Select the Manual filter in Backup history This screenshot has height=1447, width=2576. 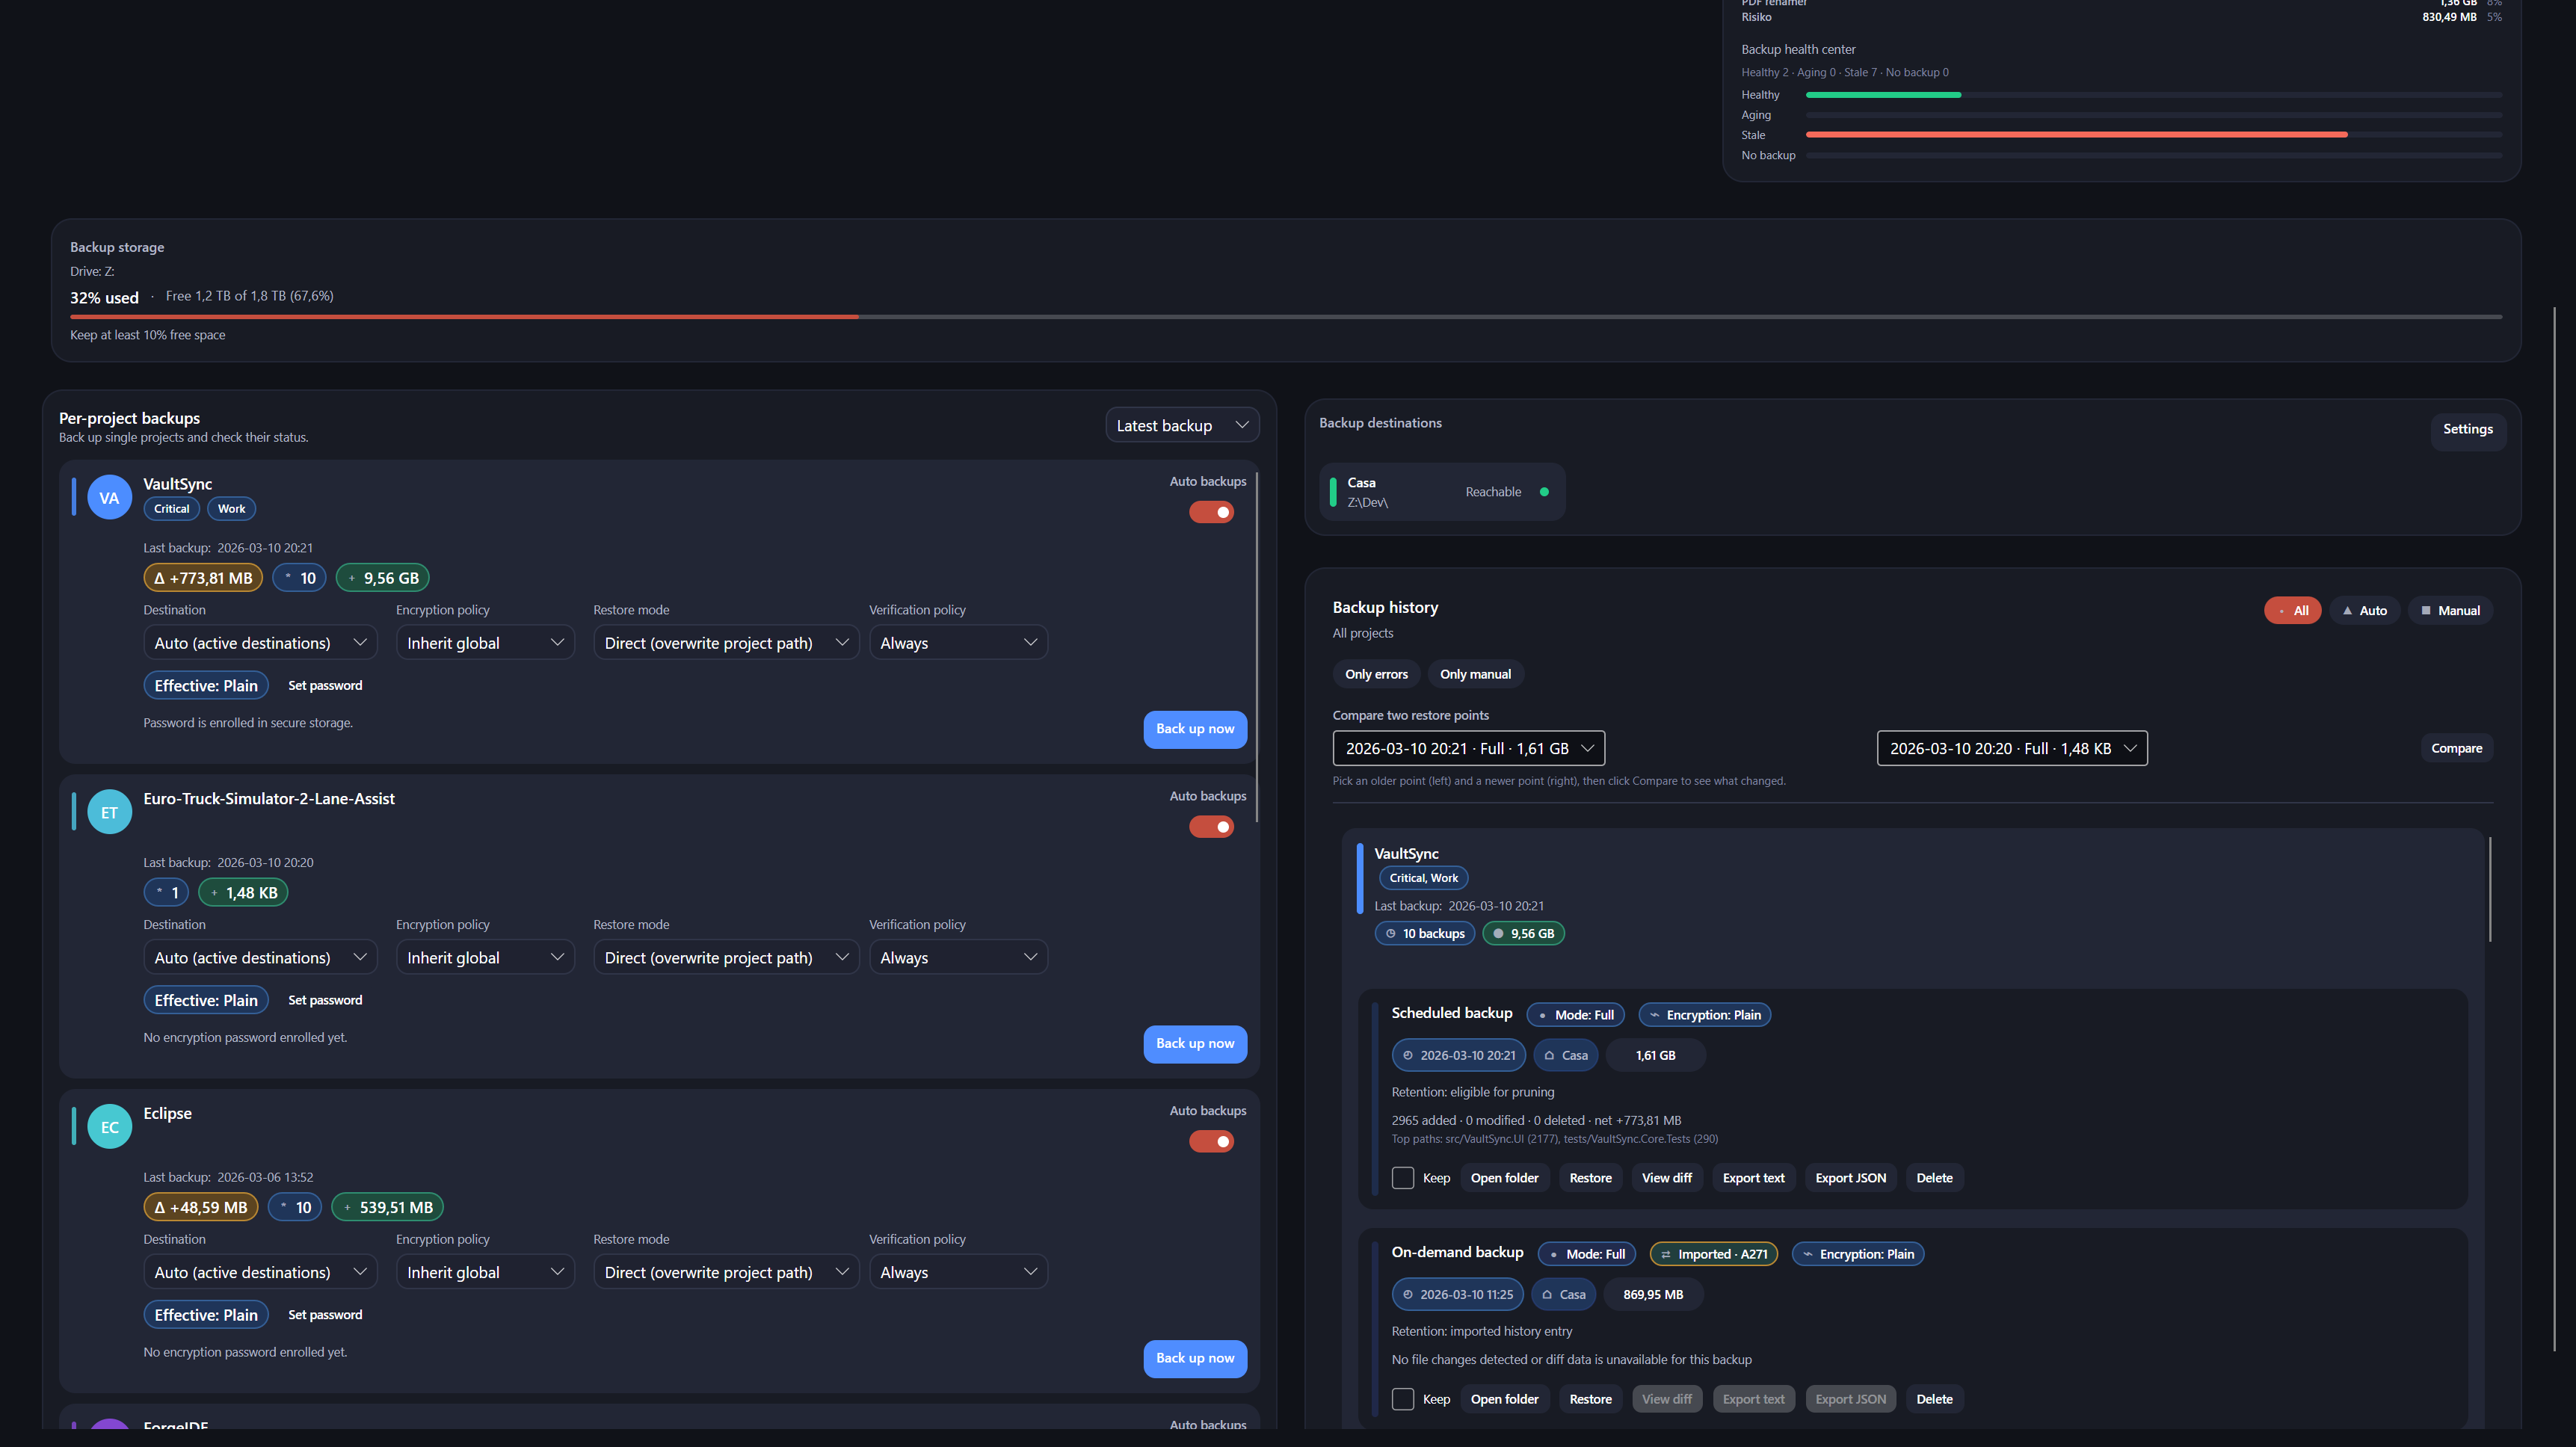pyautogui.click(x=2450, y=610)
